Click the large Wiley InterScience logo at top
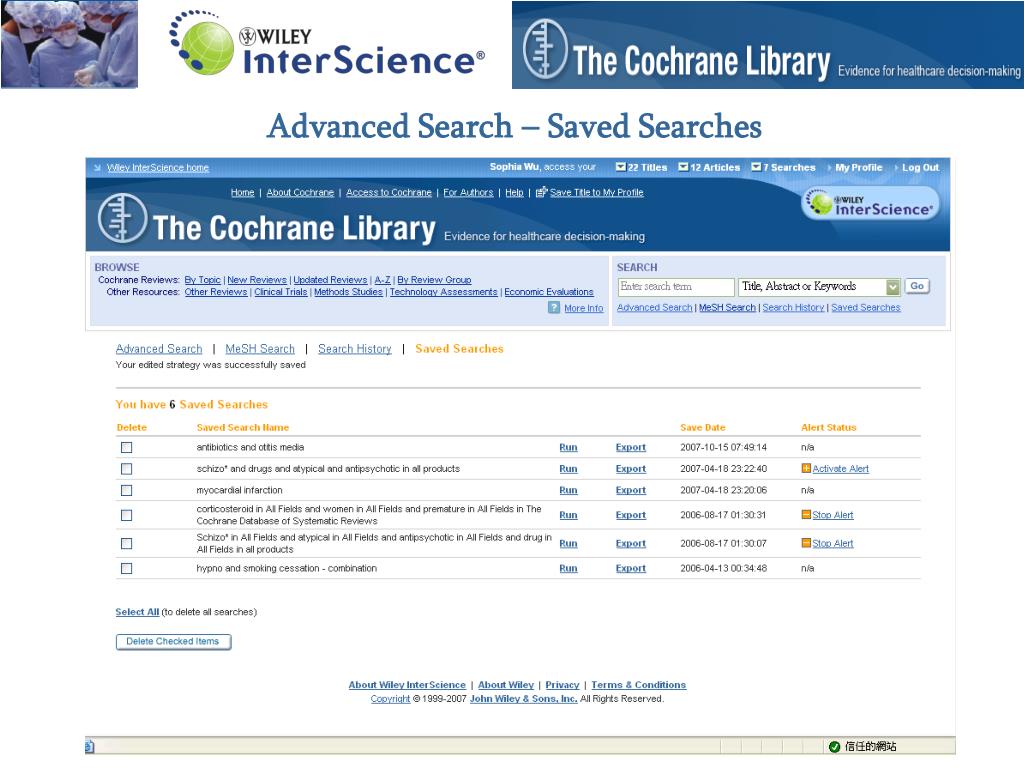The image size is (1024, 768). point(327,44)
